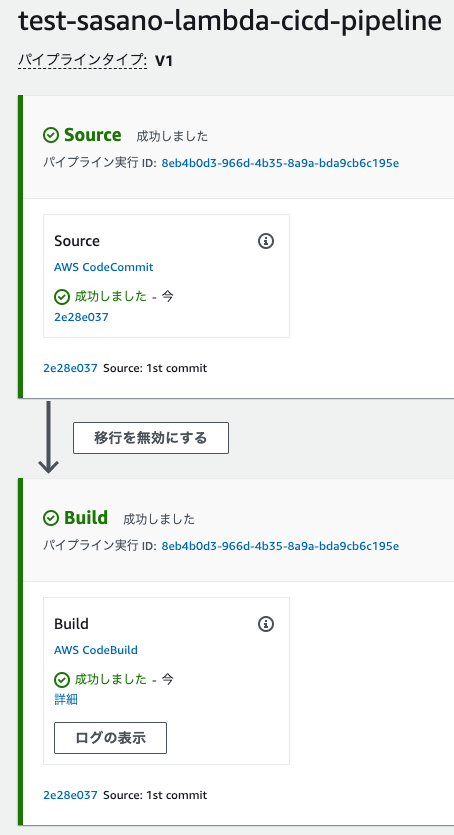Viewport: 454px width, 835px height.
Task: Open pipeline execution ID link in Source stage
Action: point(280,163)
